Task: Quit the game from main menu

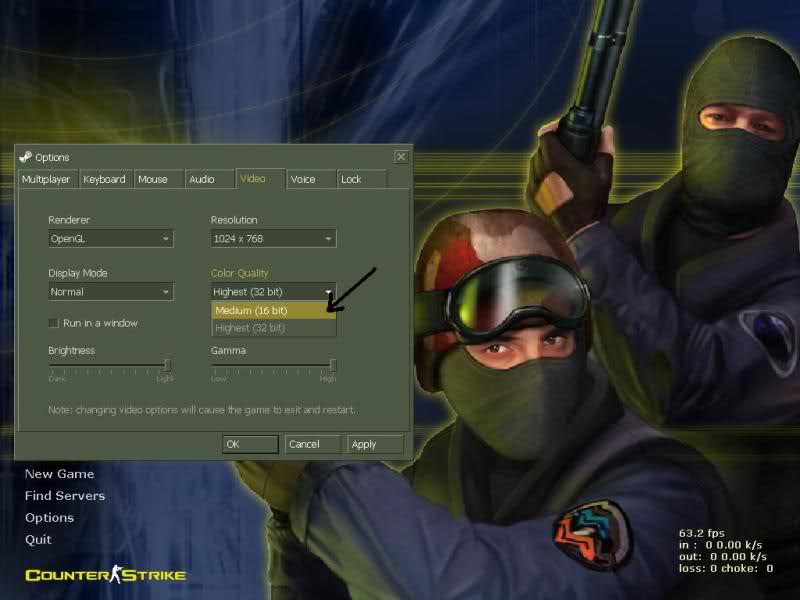Action: (38, 539)
